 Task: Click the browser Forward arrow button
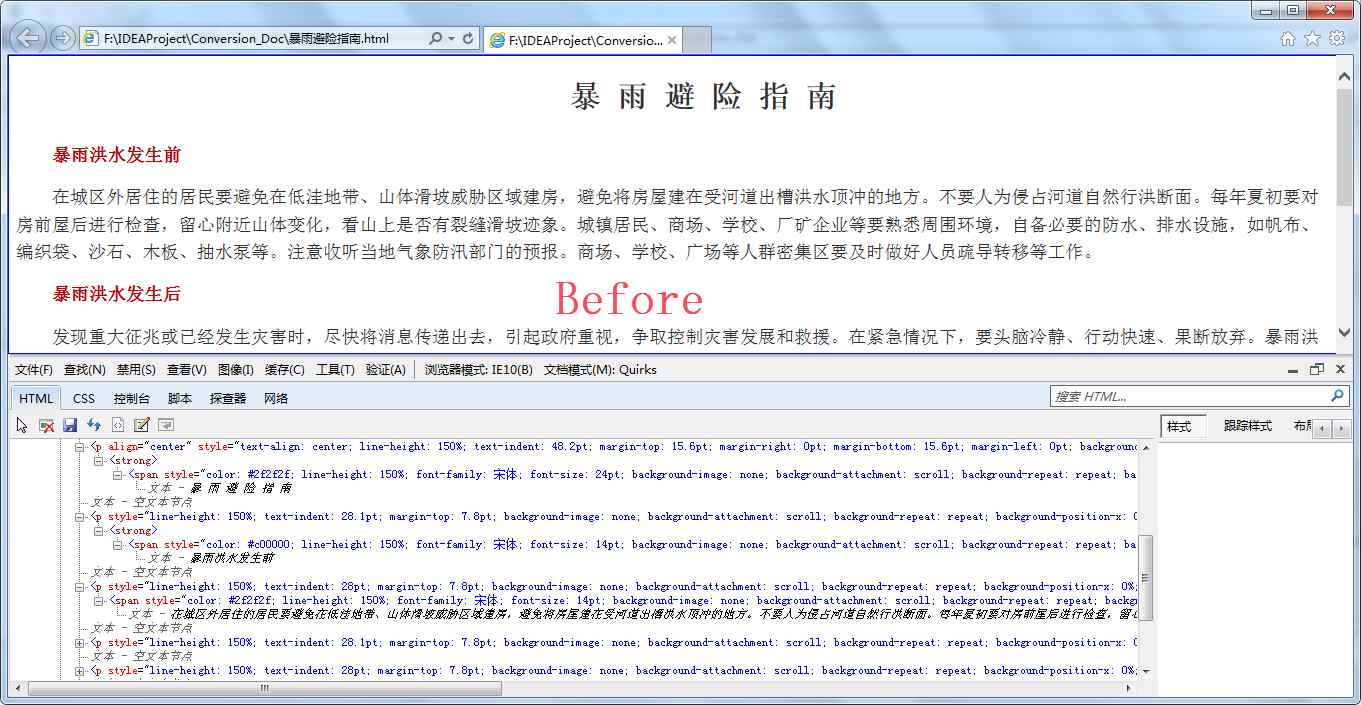(x=62, y=39)
